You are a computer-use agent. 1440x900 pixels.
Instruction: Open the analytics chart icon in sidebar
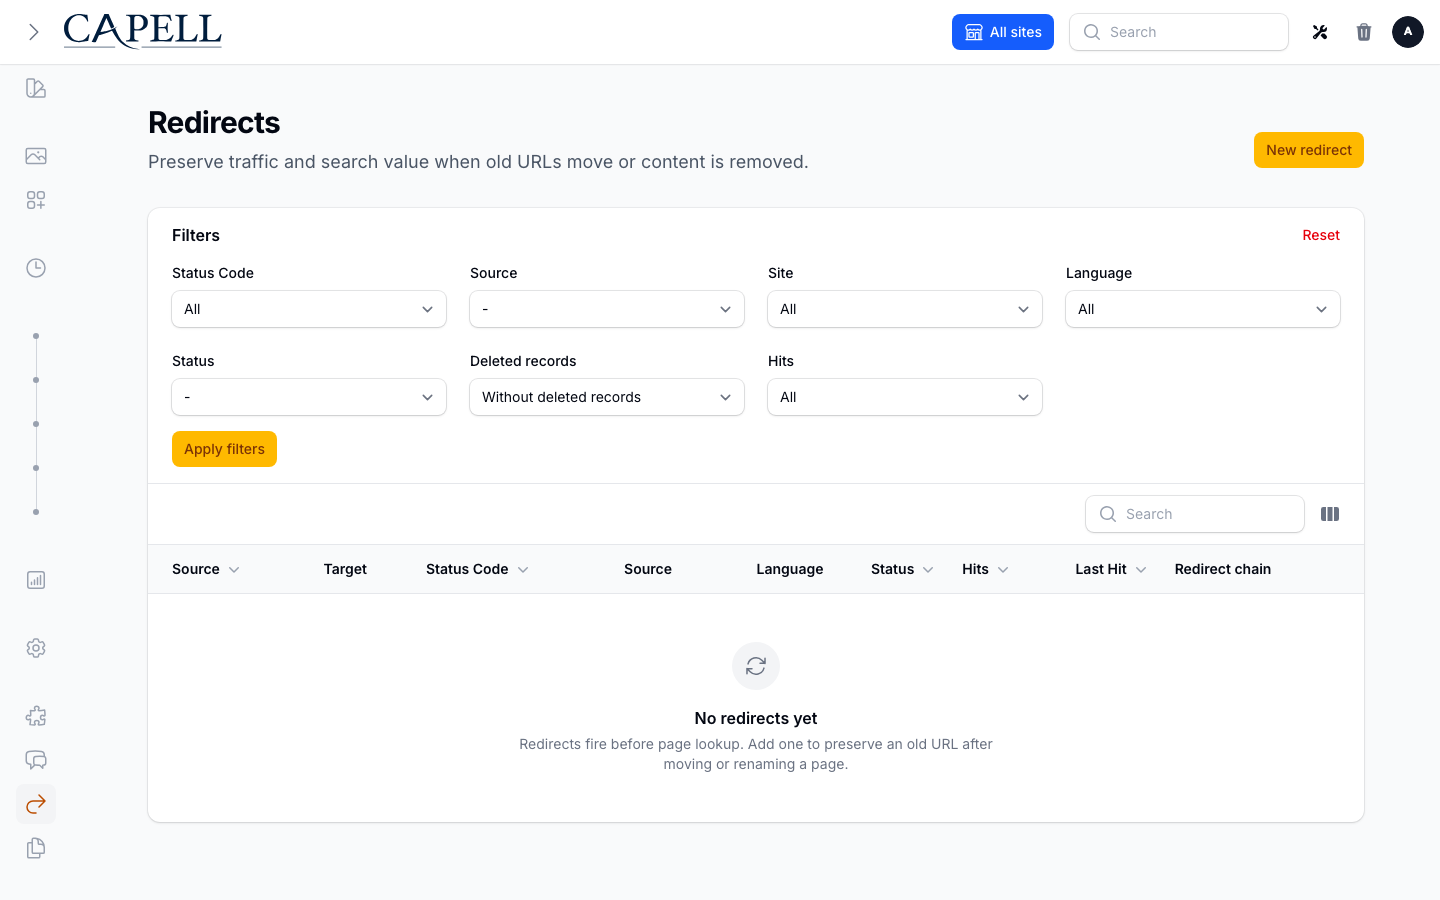coord(36,580)
